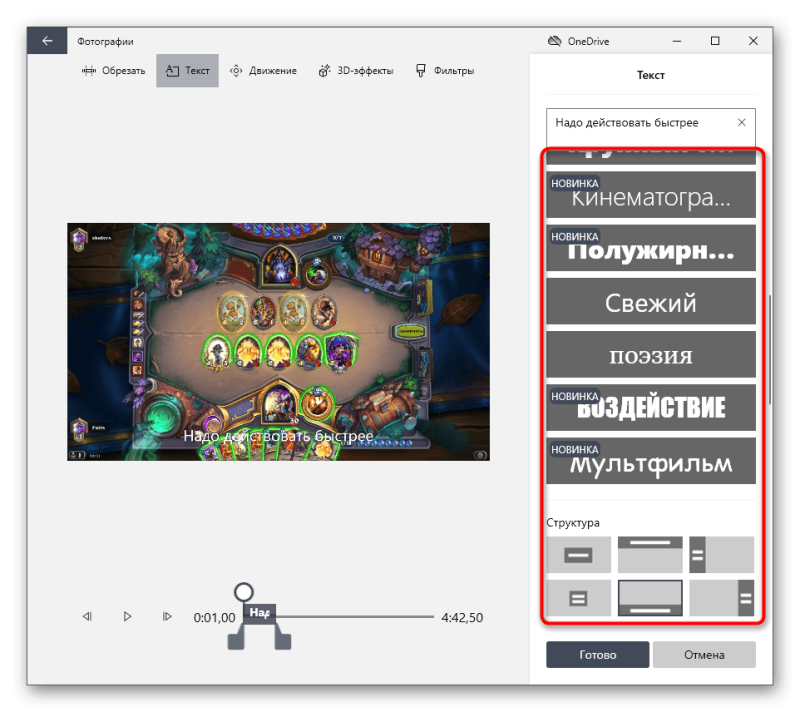Open the 3D-эффекты tool
This screenshot has height=712, width=800.
click(356, 71)
